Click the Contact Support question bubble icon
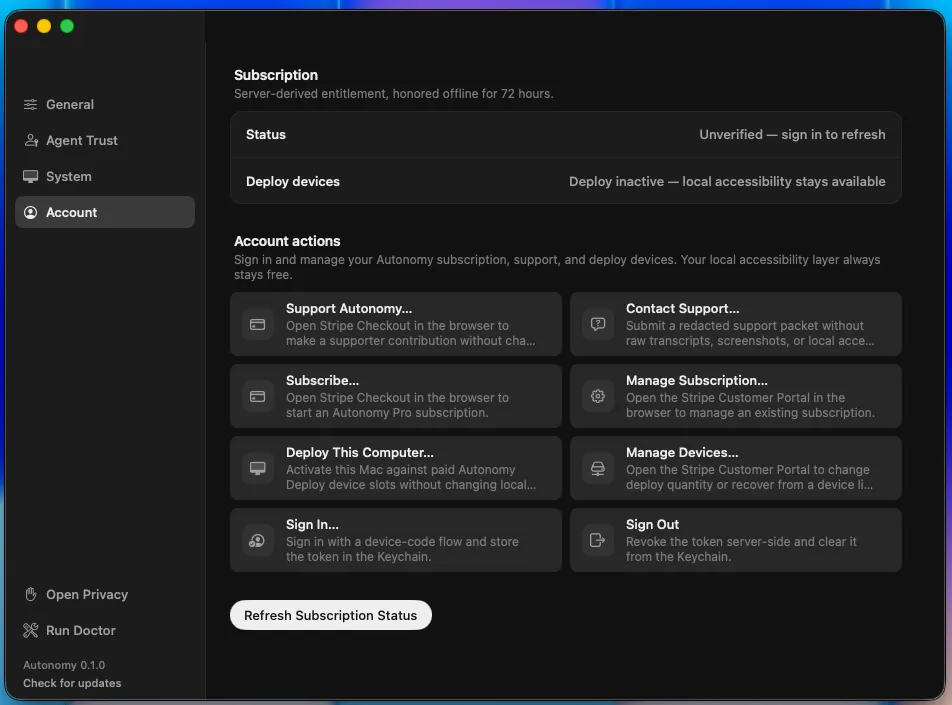952x705 pixels. click(597, 324)
